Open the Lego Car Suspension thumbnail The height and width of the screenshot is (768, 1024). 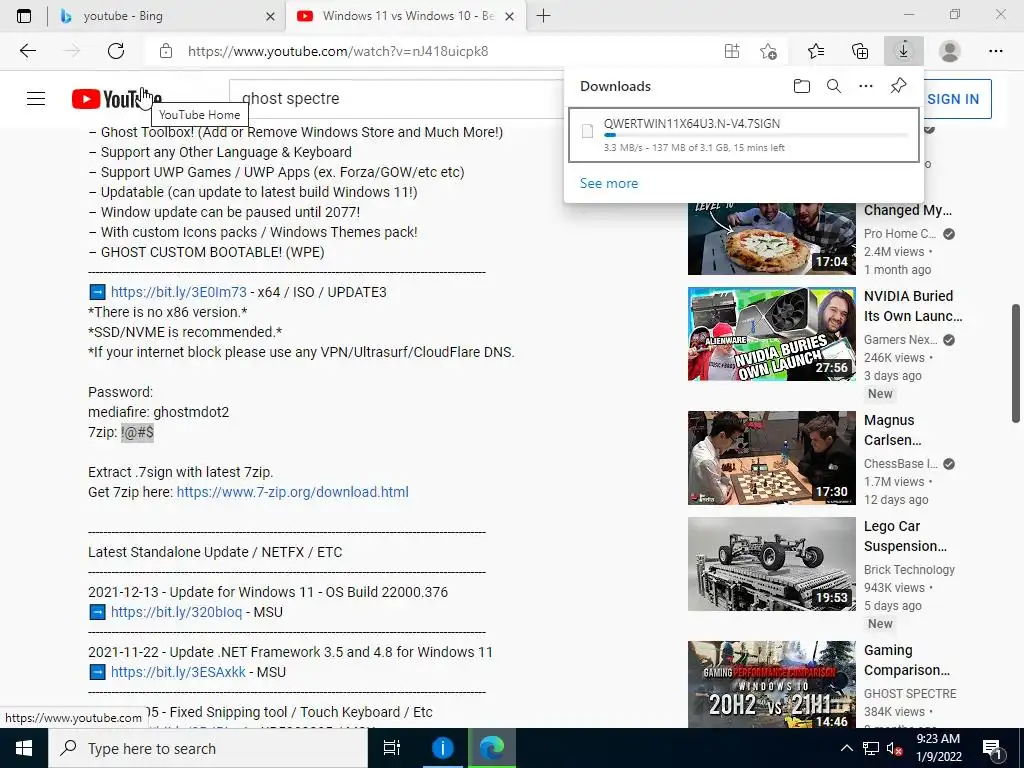771,564
